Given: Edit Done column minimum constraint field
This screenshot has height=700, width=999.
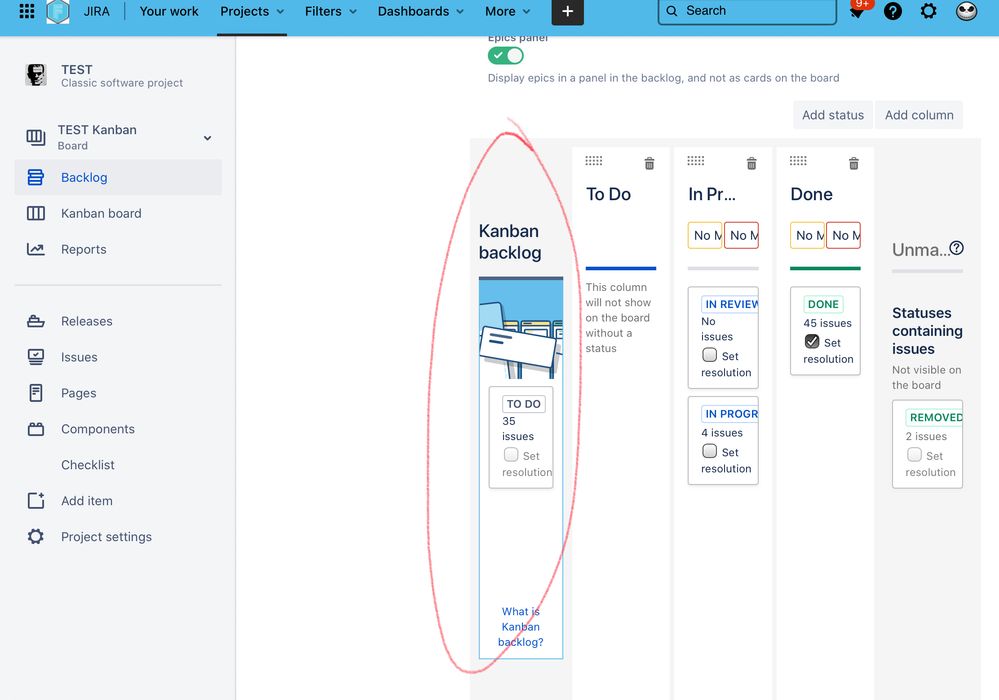Looking at the screenshot, I should (807, 235).
